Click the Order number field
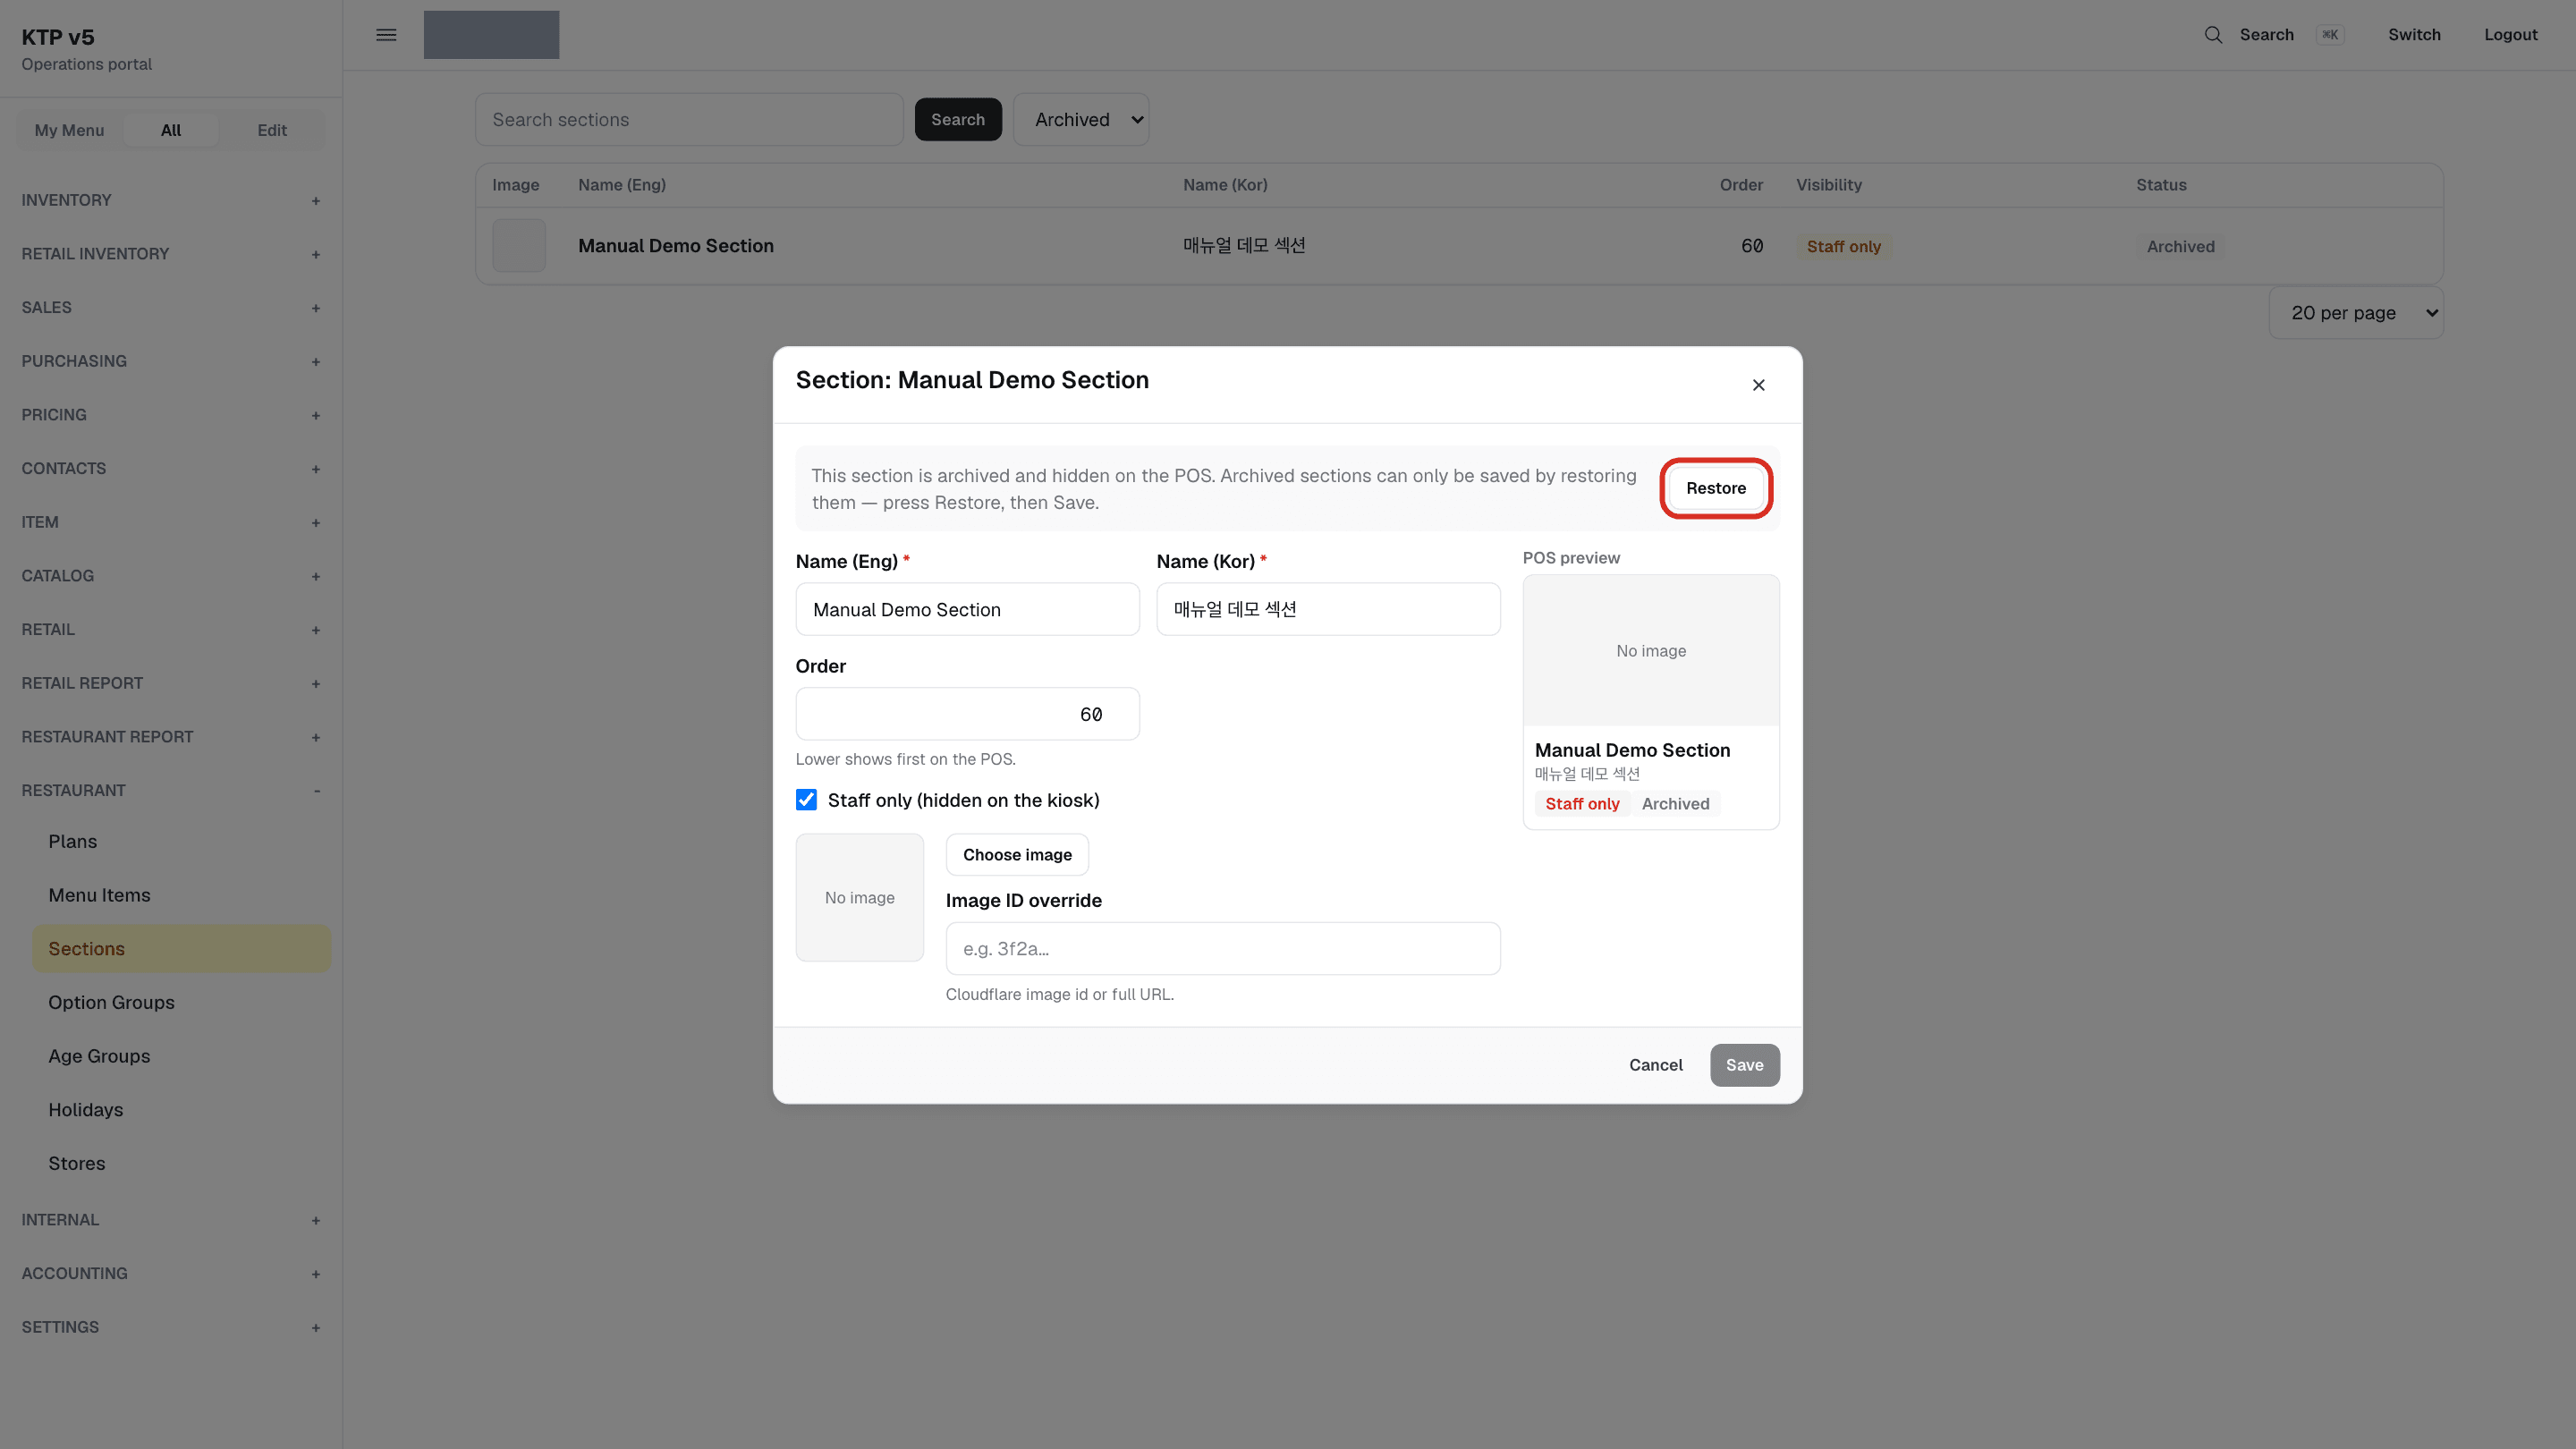The image size is (2576, 1449). pyautogui.click(x=967, y=714)
